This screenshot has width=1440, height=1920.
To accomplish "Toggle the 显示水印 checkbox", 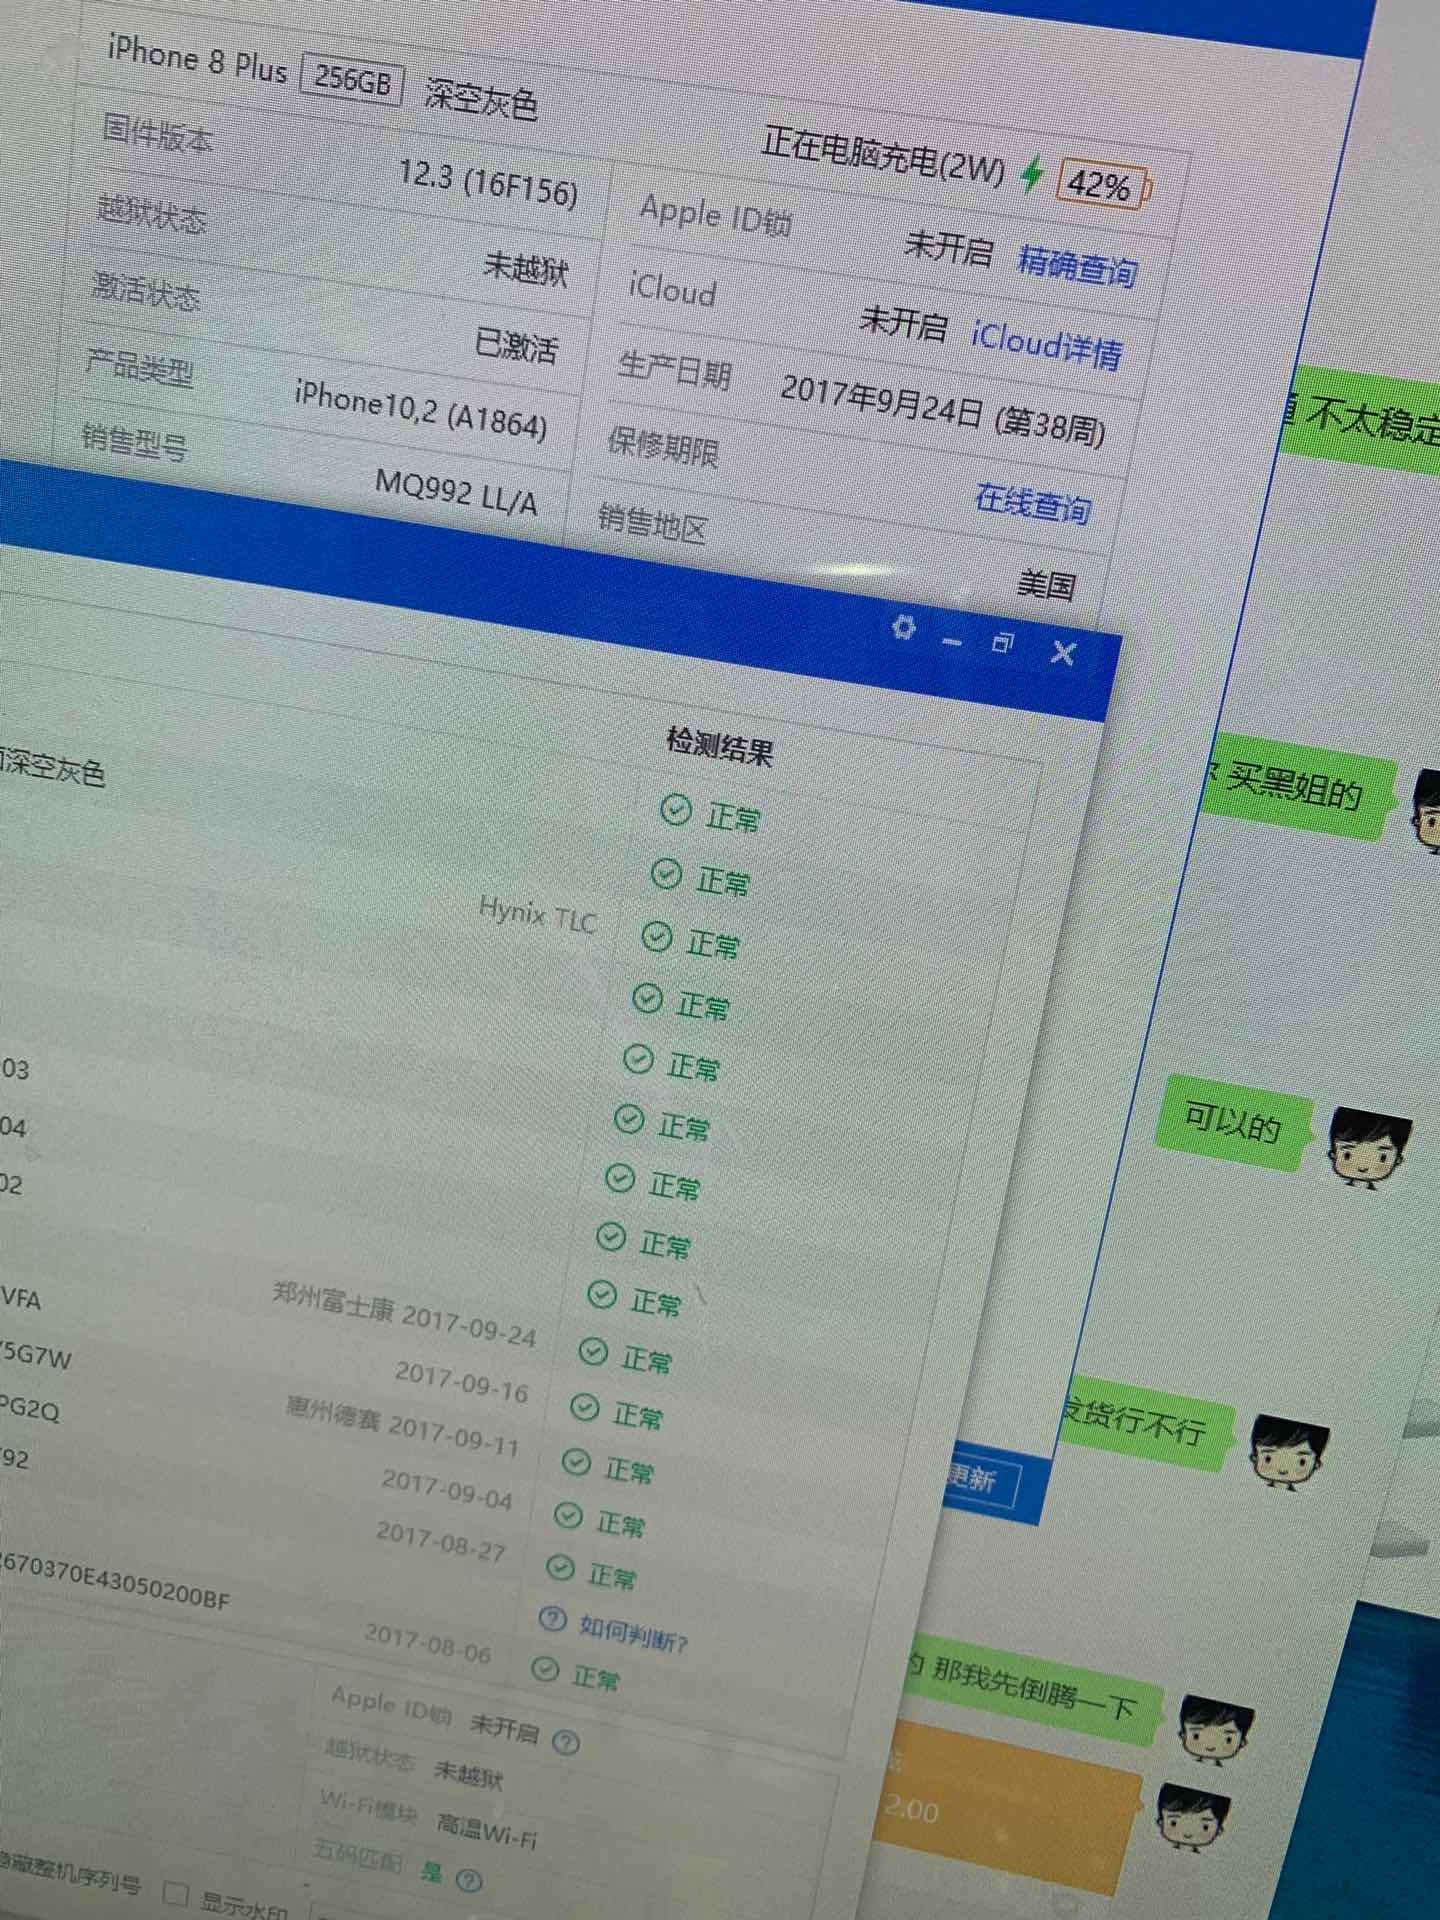I will point(175,1893).
